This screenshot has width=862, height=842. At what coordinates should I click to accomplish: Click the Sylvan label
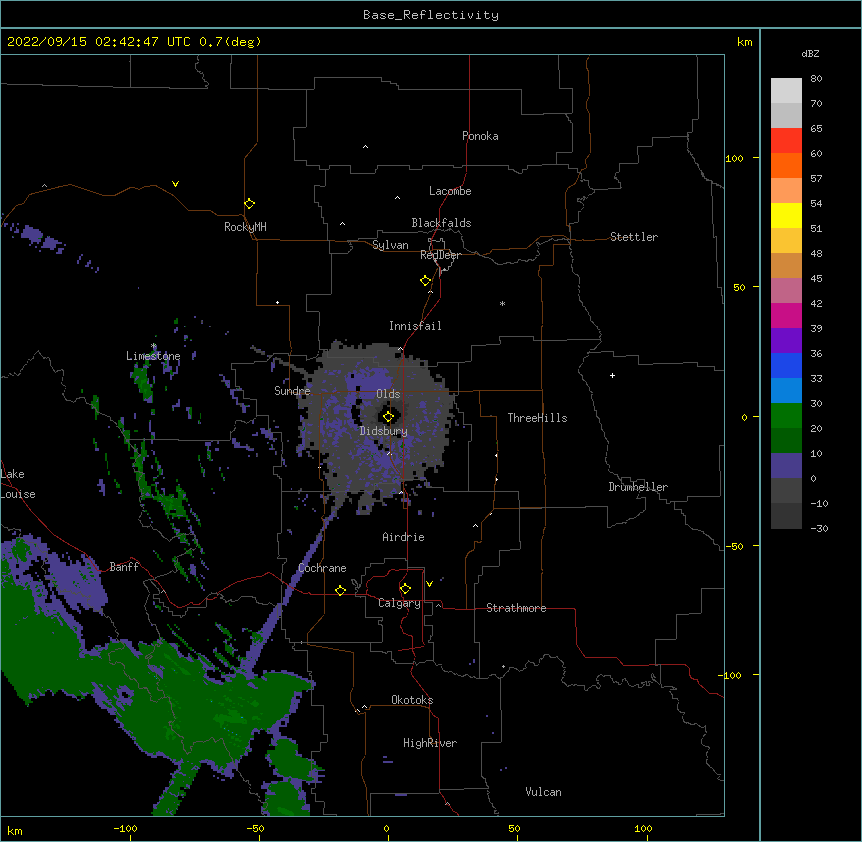point(390,245)
